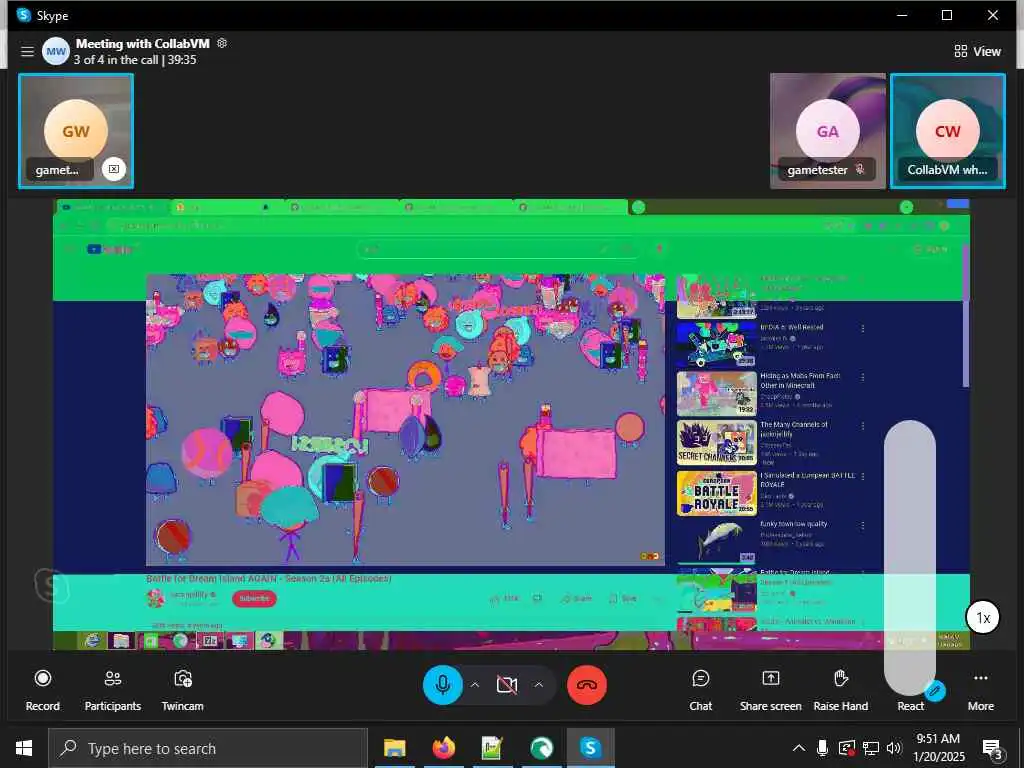Click the 1x zoom level button
Image resolution: width=1024 pixels, height=768 pixels.
point(983,617)
